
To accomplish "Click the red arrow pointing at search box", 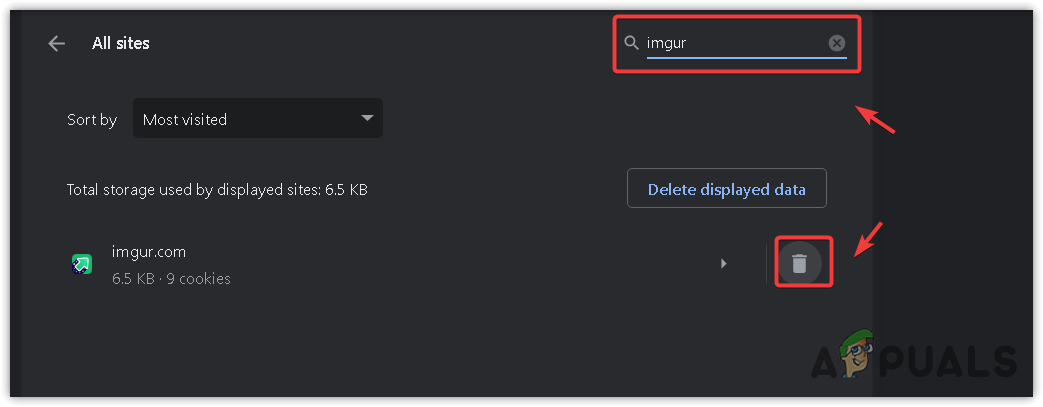I will 873,119.
